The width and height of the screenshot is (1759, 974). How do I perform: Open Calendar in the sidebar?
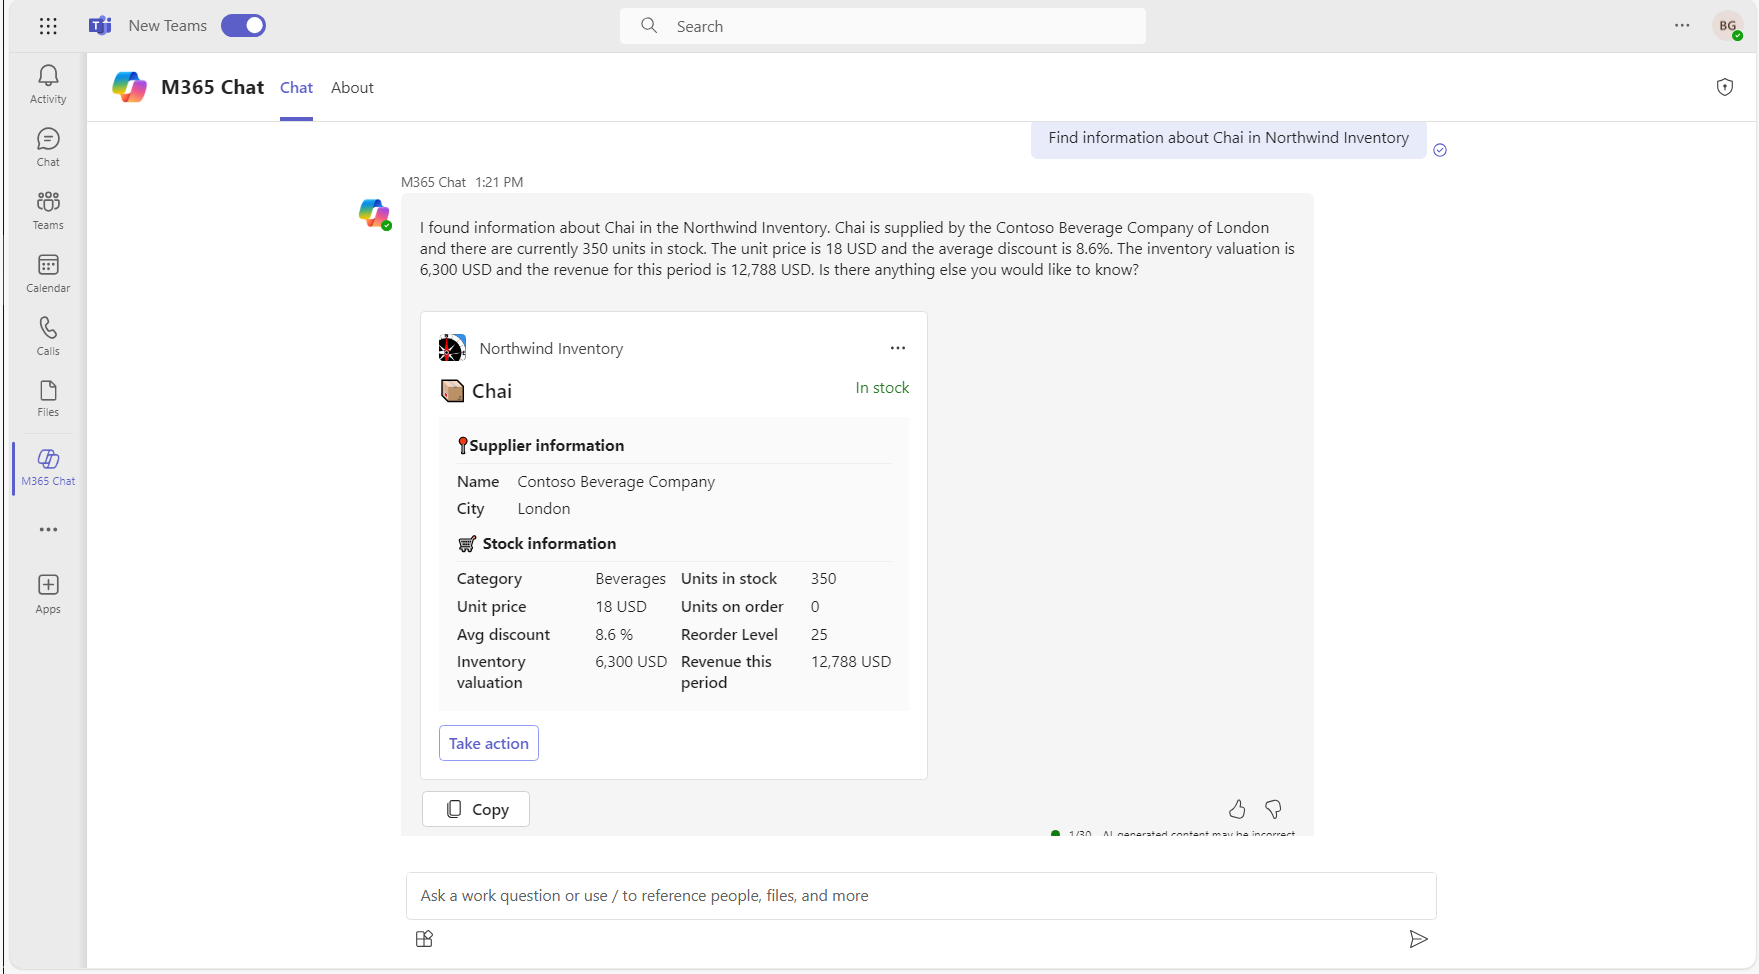tap(48, 274)
